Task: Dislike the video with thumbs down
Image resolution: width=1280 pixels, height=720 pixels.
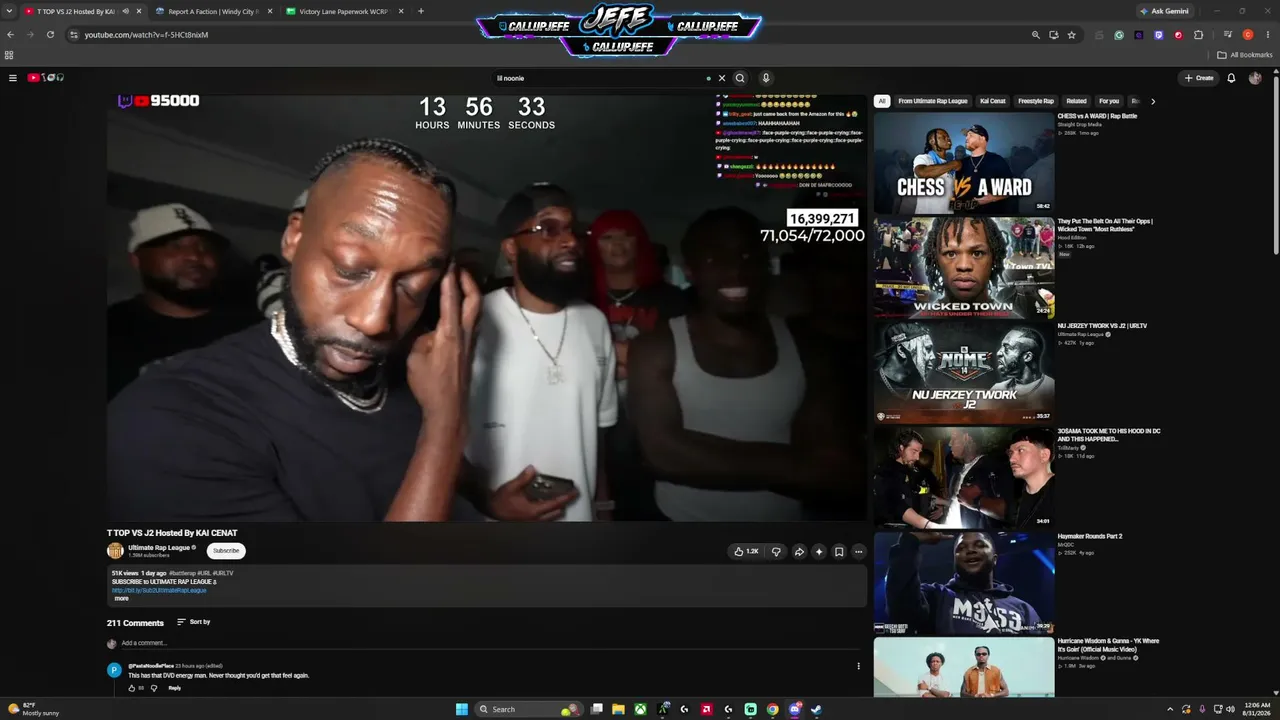Action: (x=776, y=551)
